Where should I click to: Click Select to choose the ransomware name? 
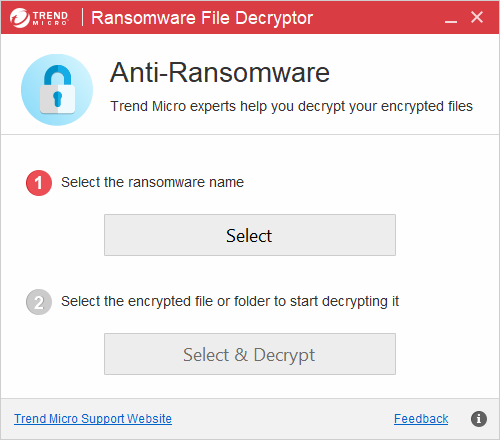tap(250, 235)
